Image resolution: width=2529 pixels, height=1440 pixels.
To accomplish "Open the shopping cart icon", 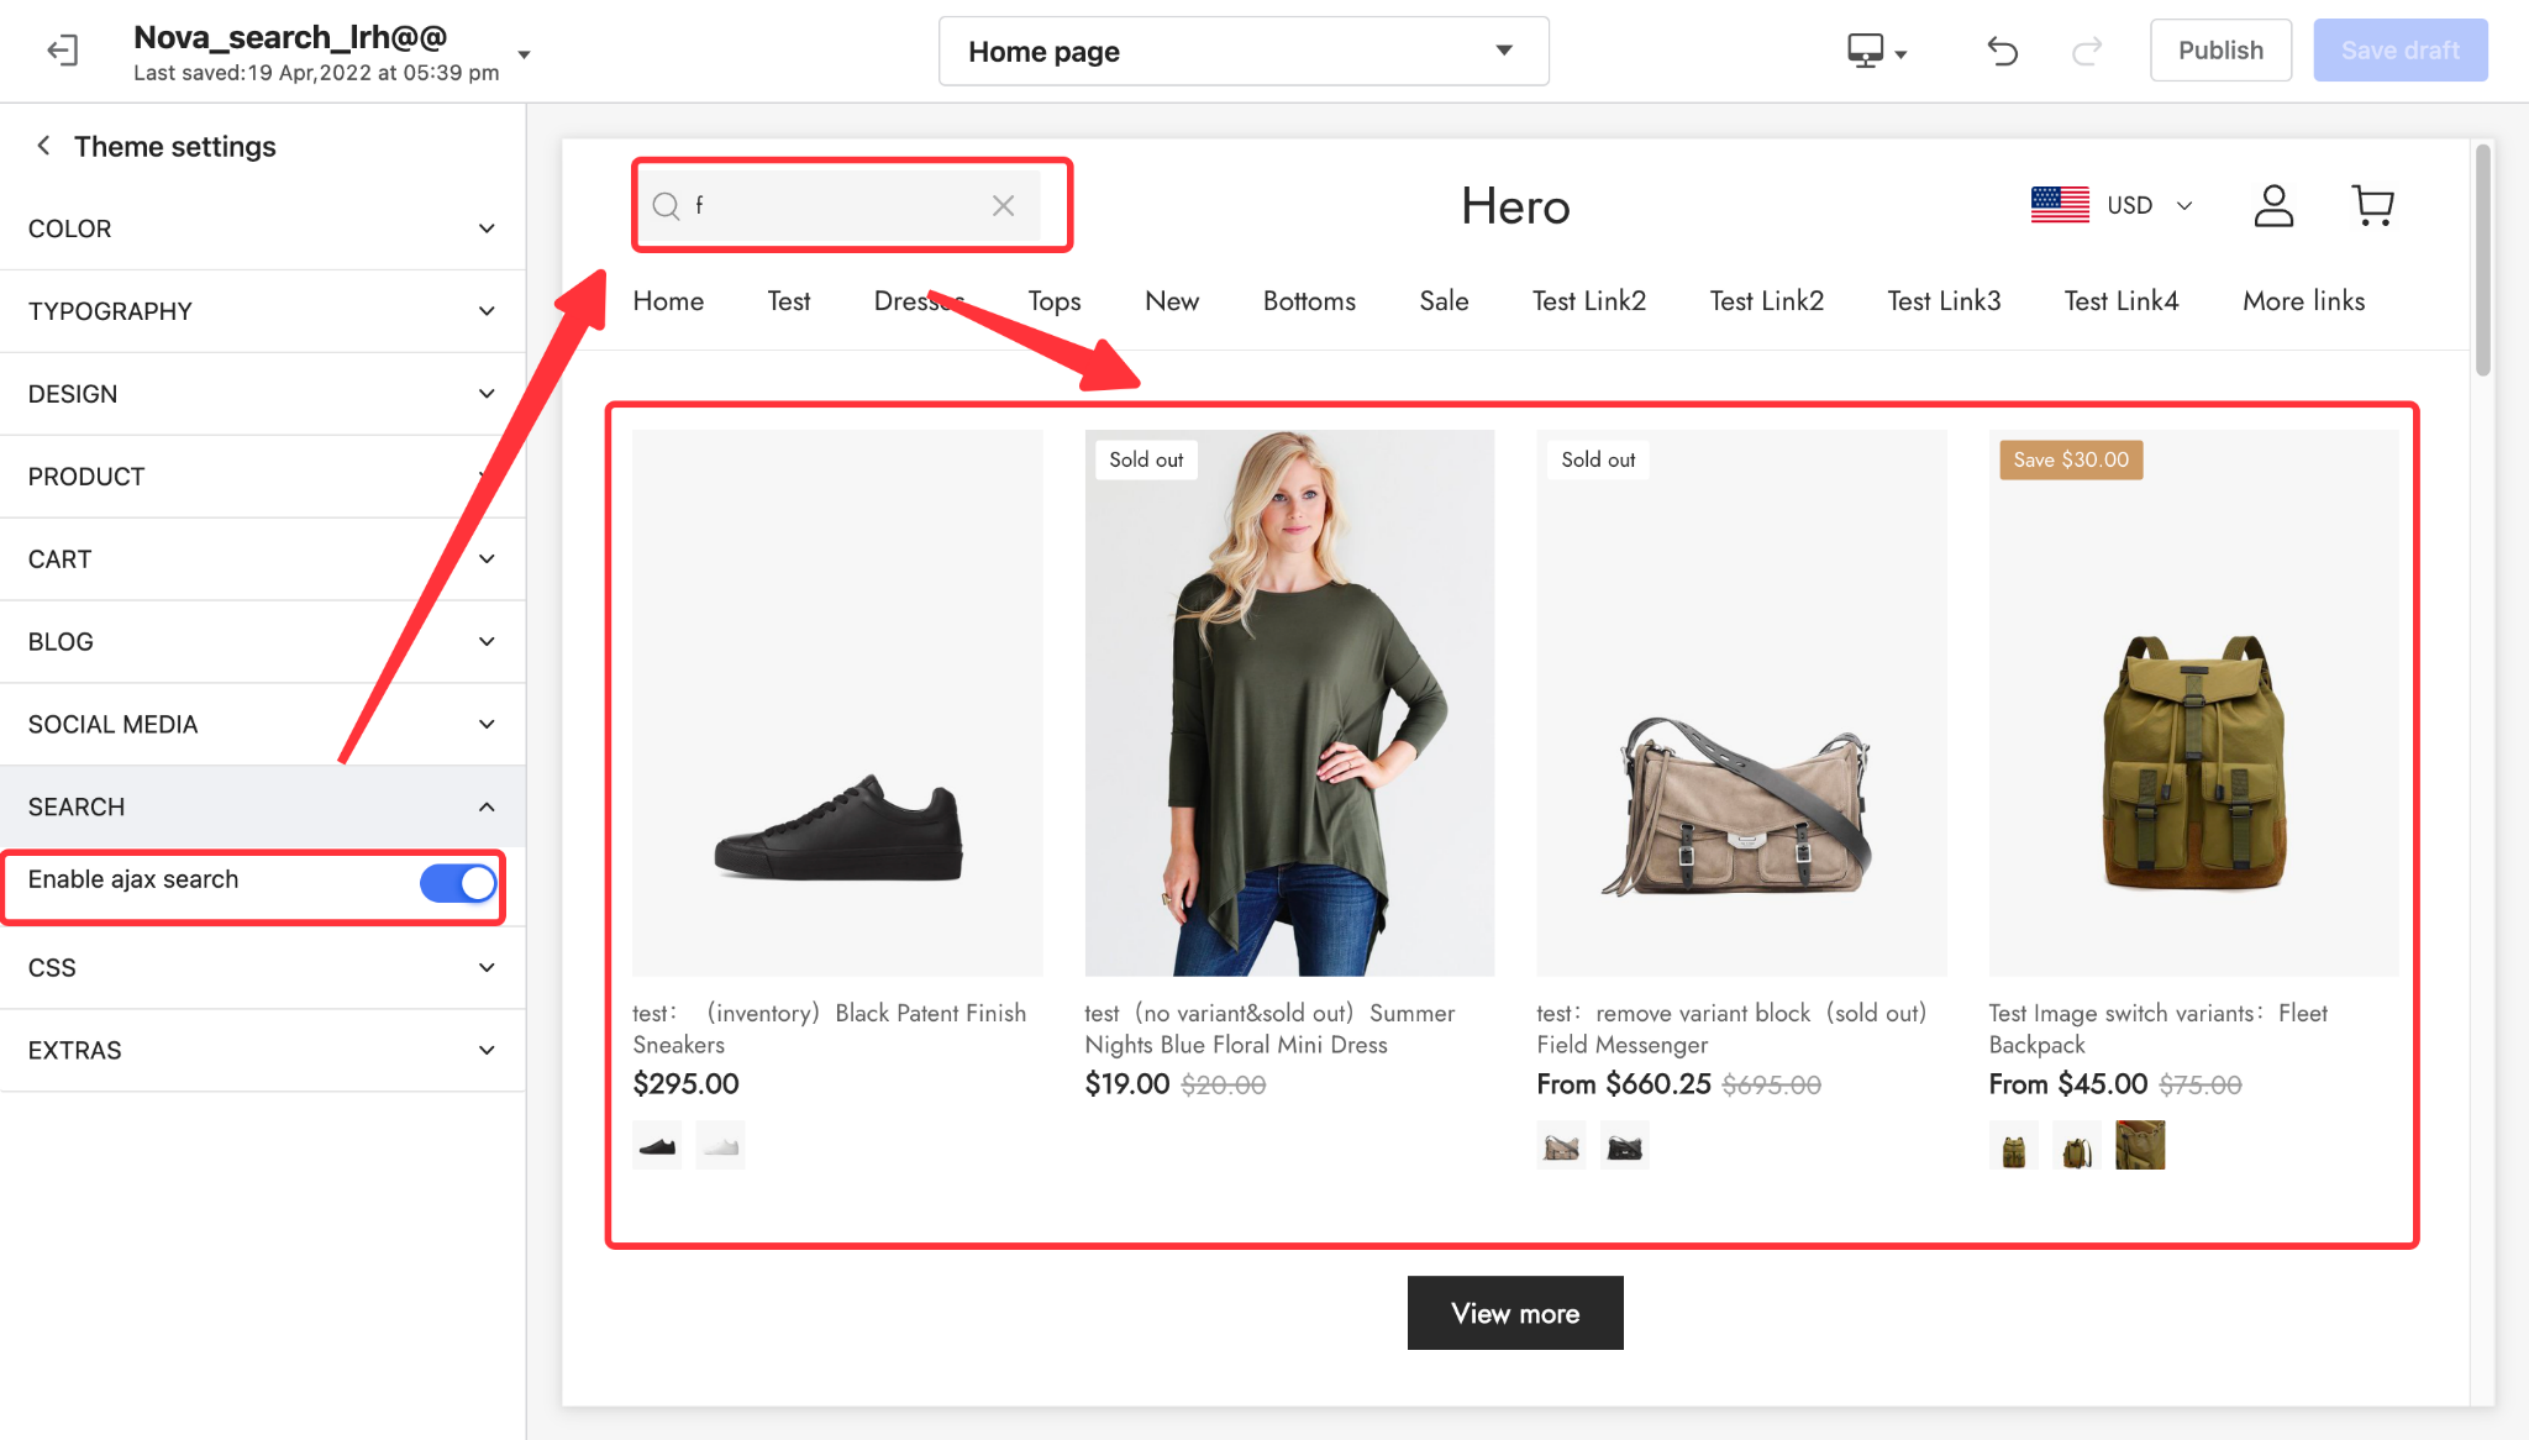I will pyautogui.click(x=2372, y=206).
